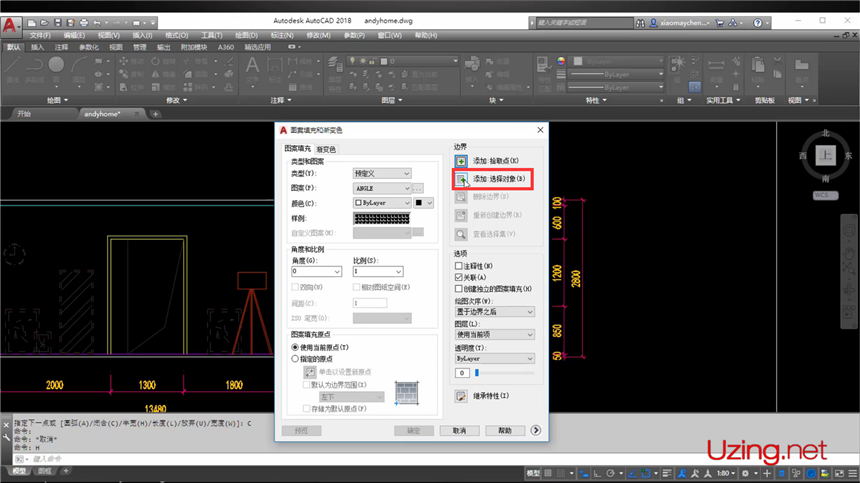Click the new drawing tab plus icon
The image size is (860, 483).
click(155, 114)
